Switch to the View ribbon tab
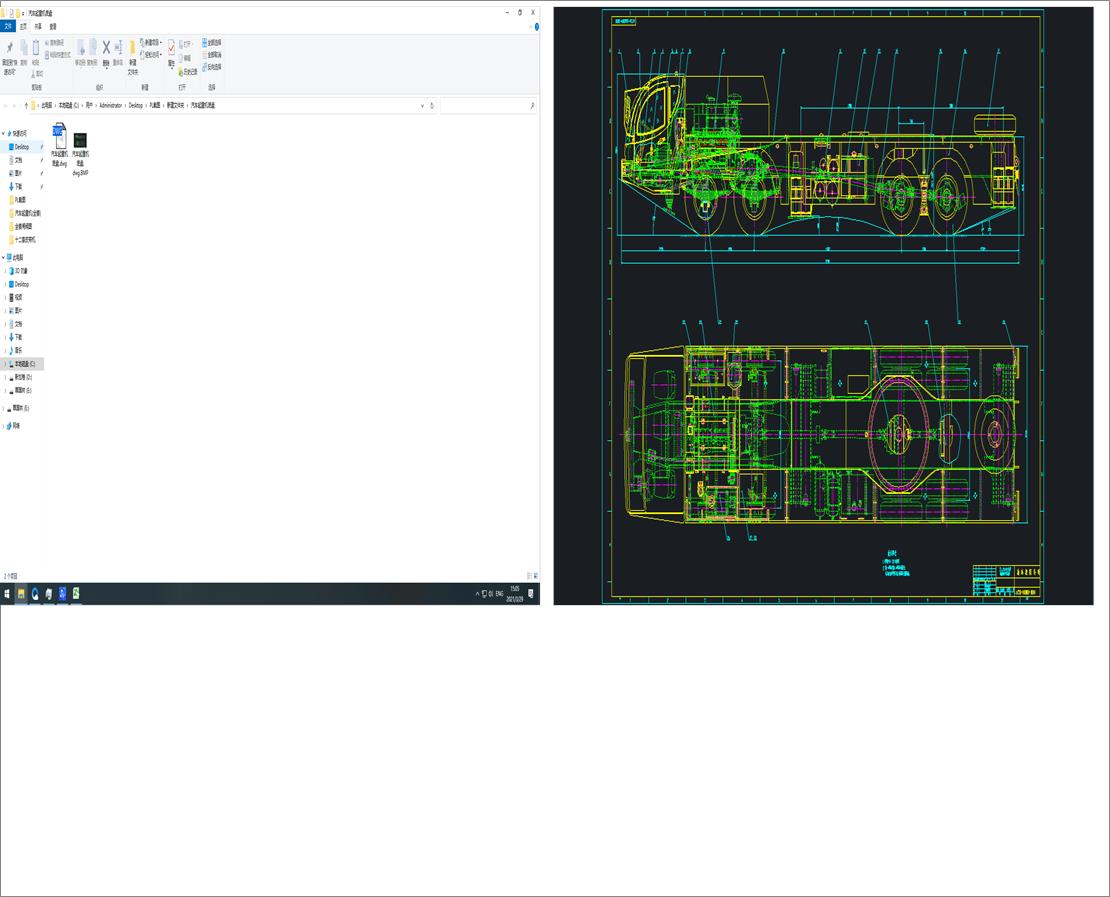1110x897 pixels. point(52,26)
